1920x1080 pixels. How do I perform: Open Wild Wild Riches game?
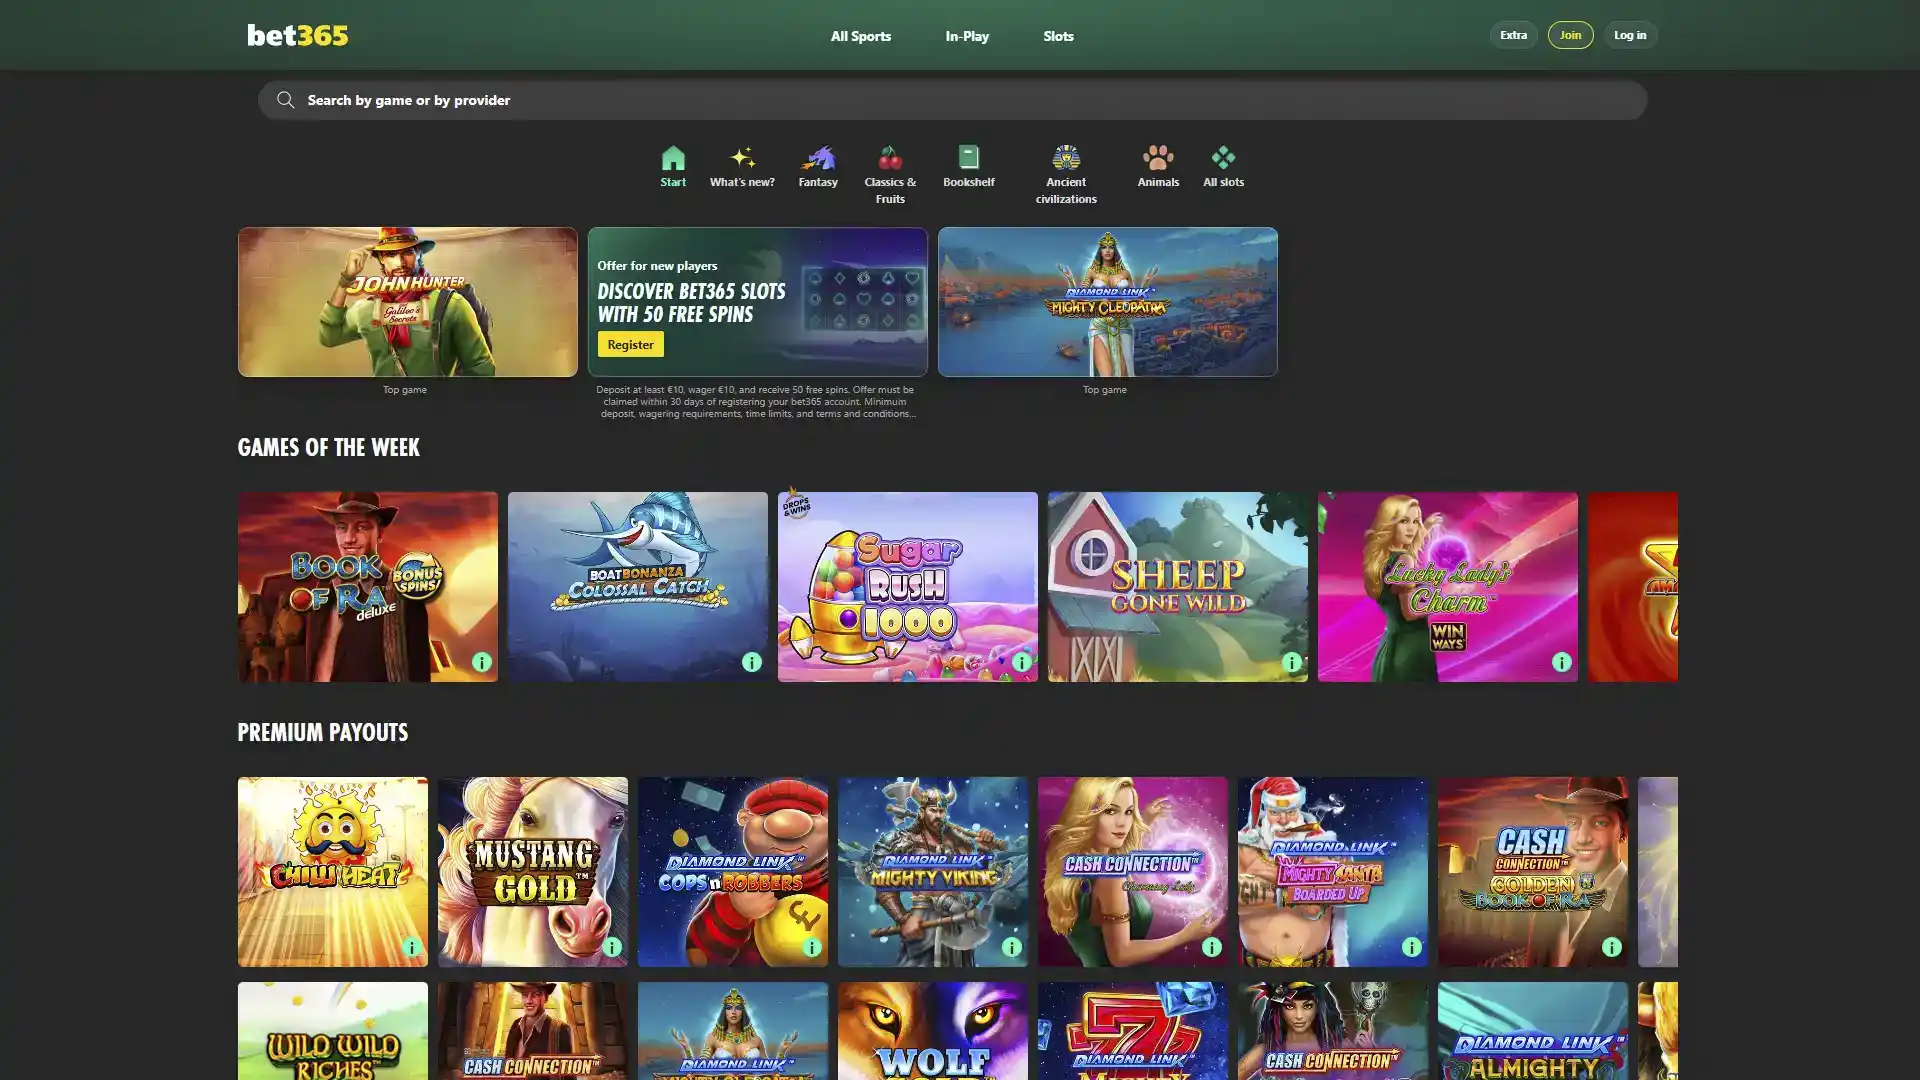point(333,1031)
